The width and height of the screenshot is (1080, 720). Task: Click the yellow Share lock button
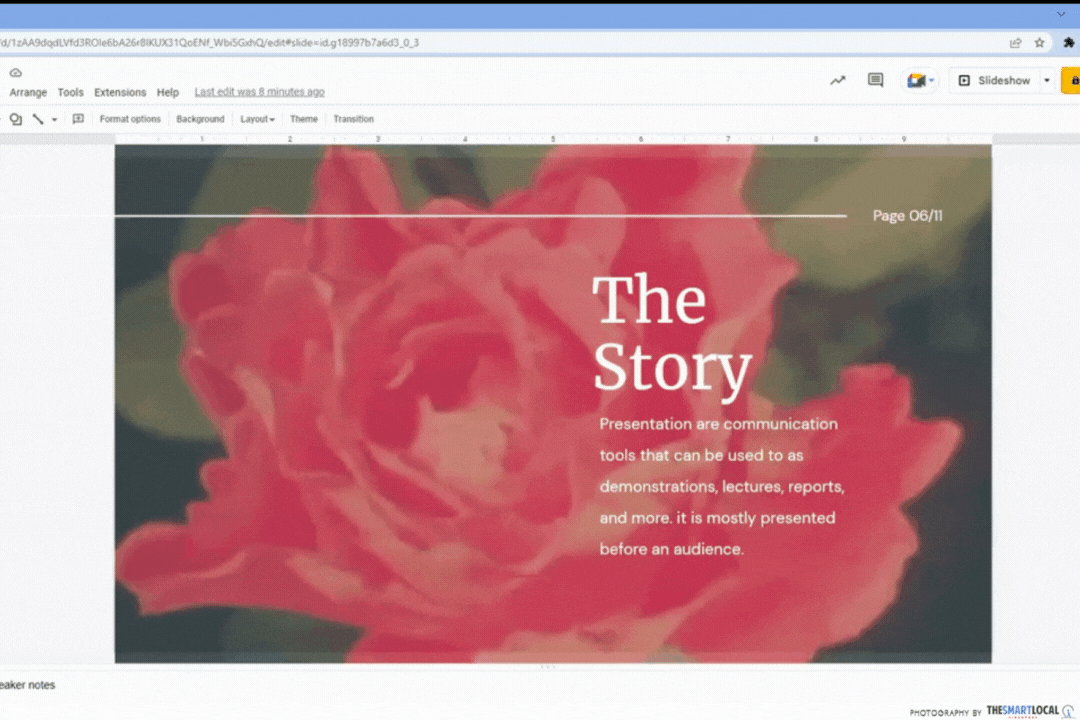pyautogui.click(x=1072, y=80)
